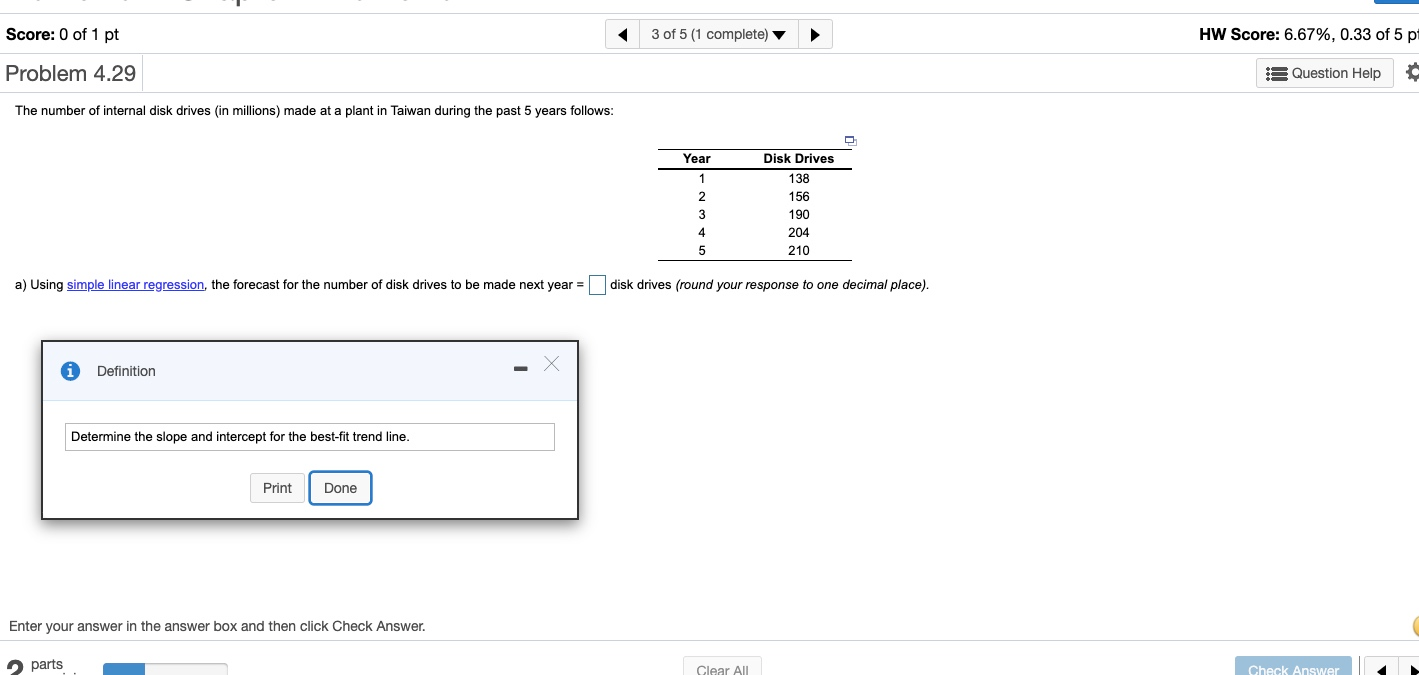The width and height of the screenshot is (1419, 675).
Task: Select the Disk Drives value 156
Action: 799,197
